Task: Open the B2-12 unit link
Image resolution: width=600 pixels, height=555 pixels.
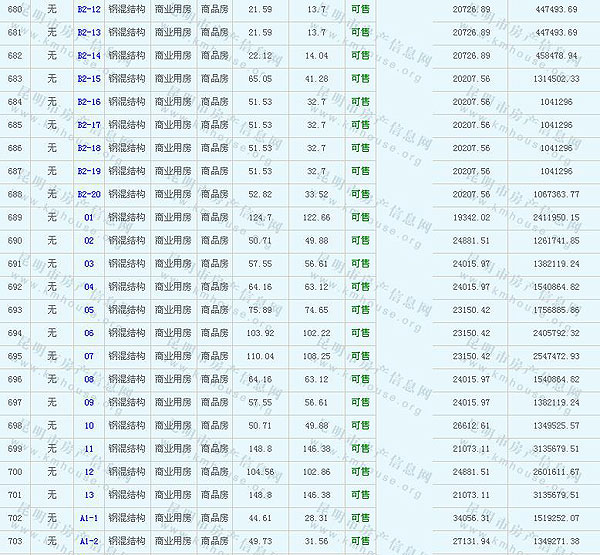Action: point(89,9)
